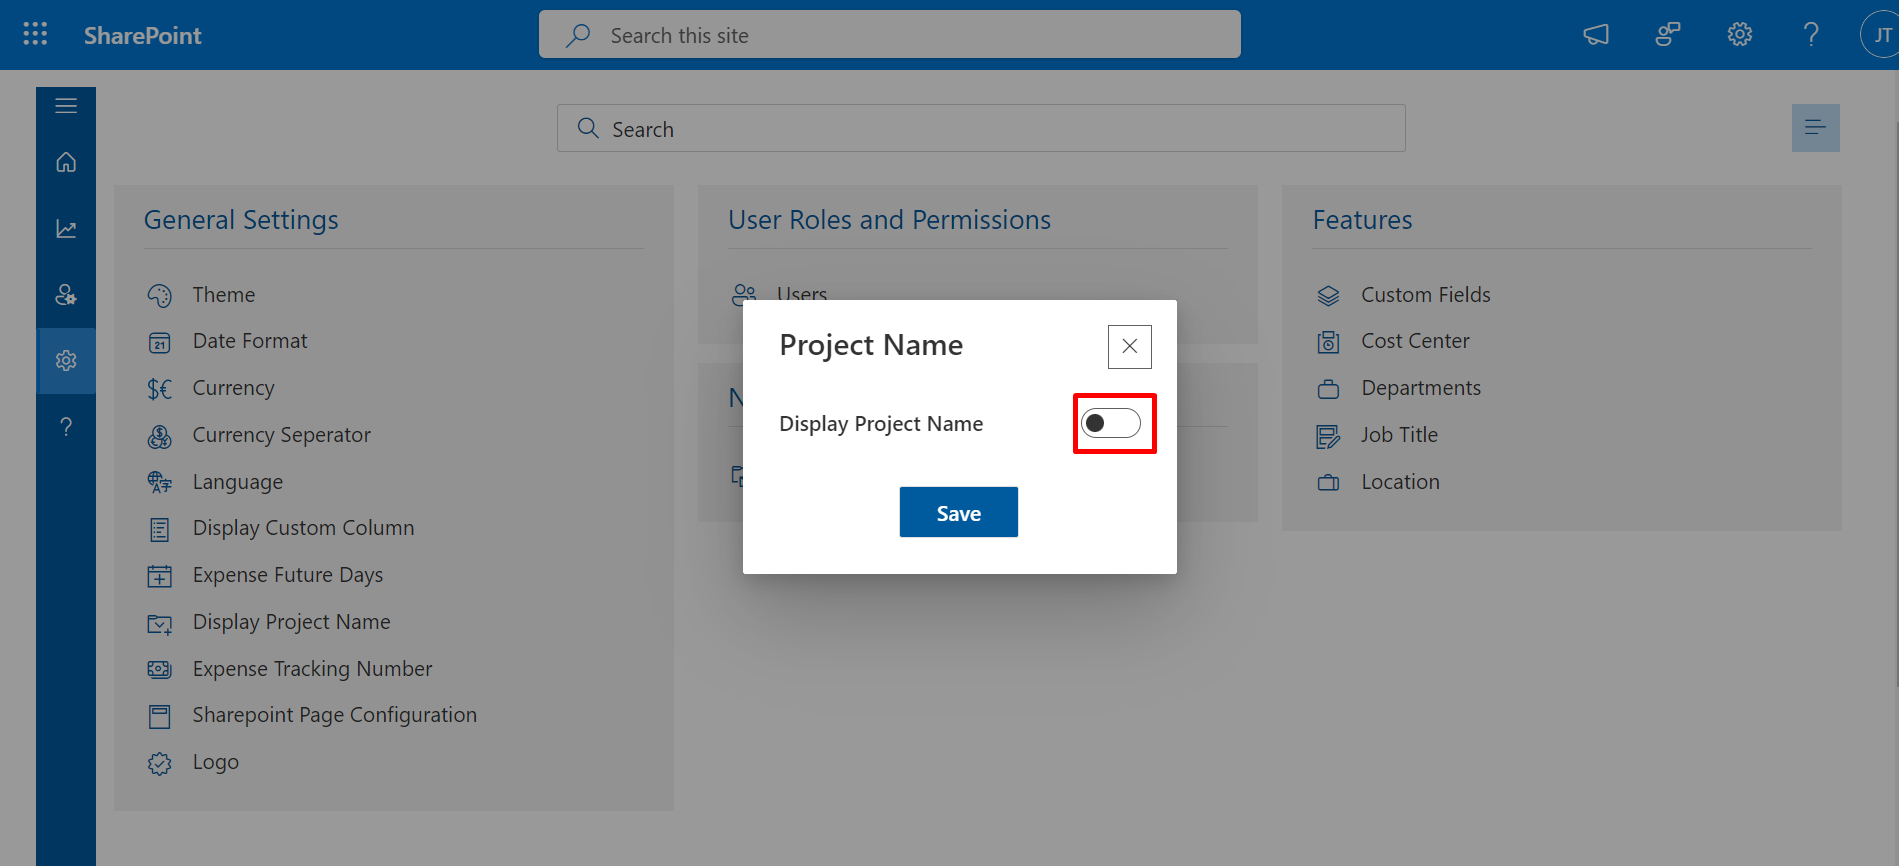Open the SharePoint app launcher grid
Image resolution: width=1899 pixels, height=866 pixels.
pyautogui.click(x=35, y=35)
